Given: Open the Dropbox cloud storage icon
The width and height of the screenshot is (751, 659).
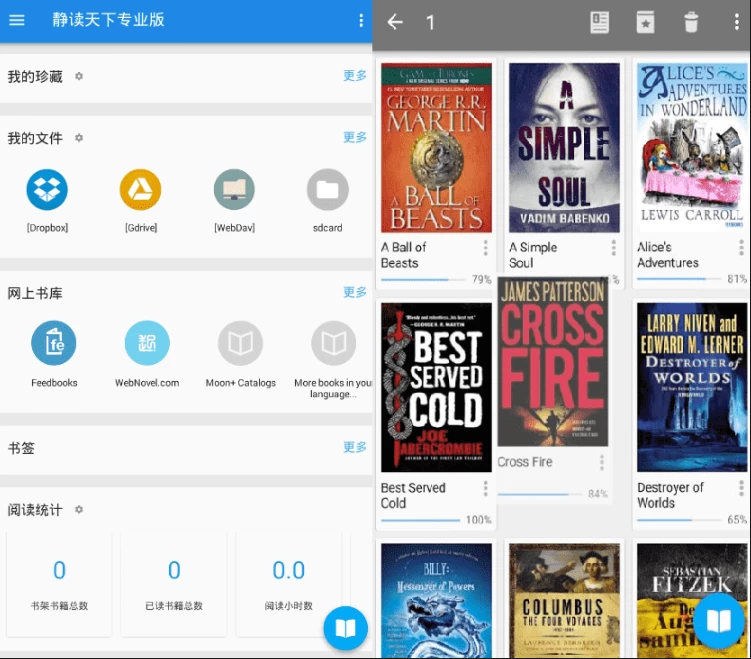Looking at the screenshot, I should [47, 190].
